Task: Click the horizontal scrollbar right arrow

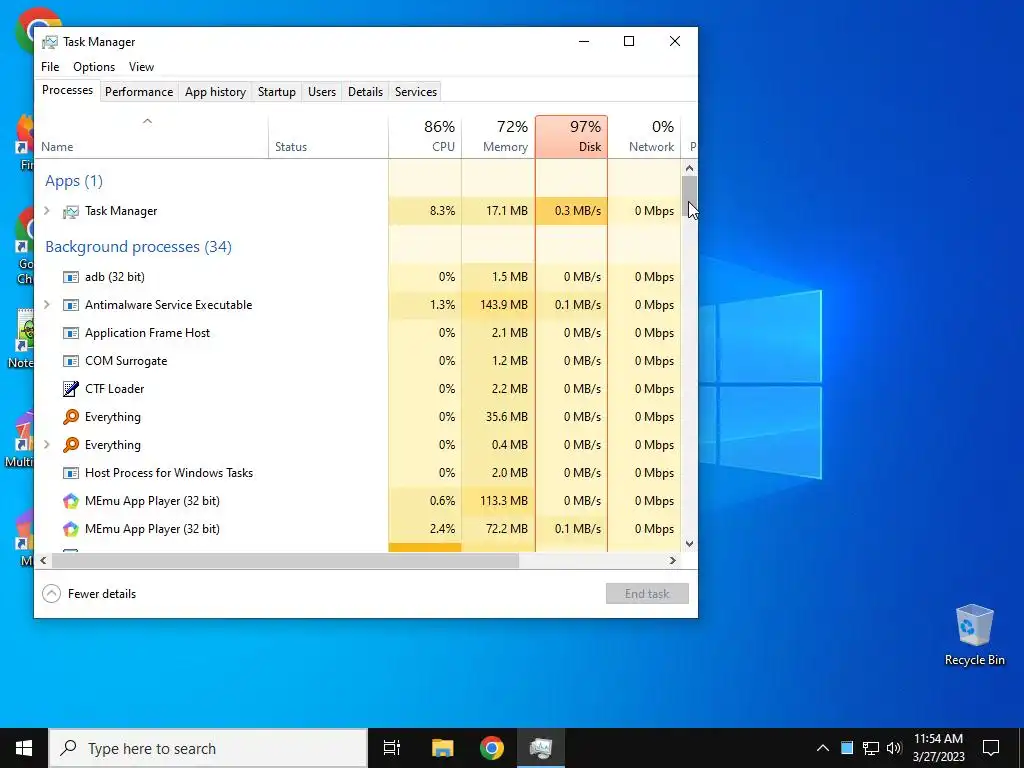Action: click(x=673, y=560)
